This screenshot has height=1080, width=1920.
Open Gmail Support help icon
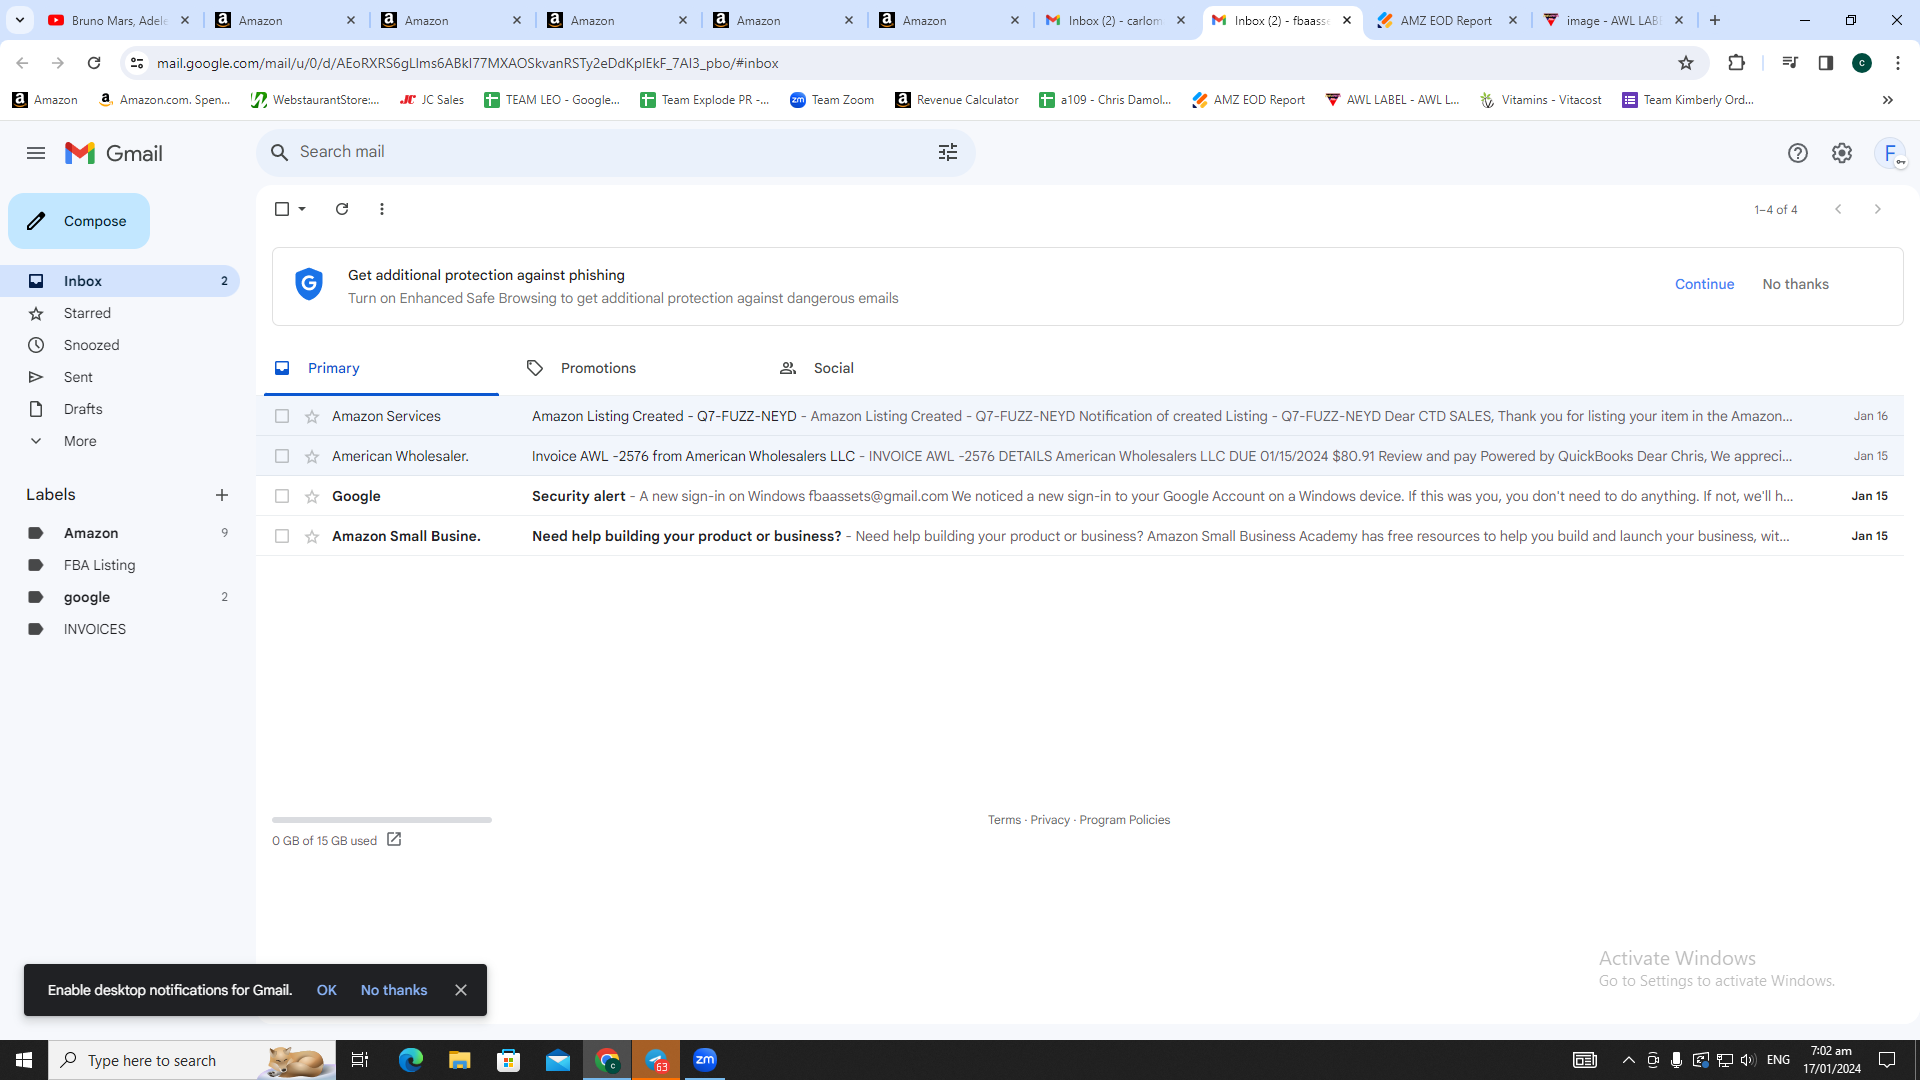[x=1798, y=153]
